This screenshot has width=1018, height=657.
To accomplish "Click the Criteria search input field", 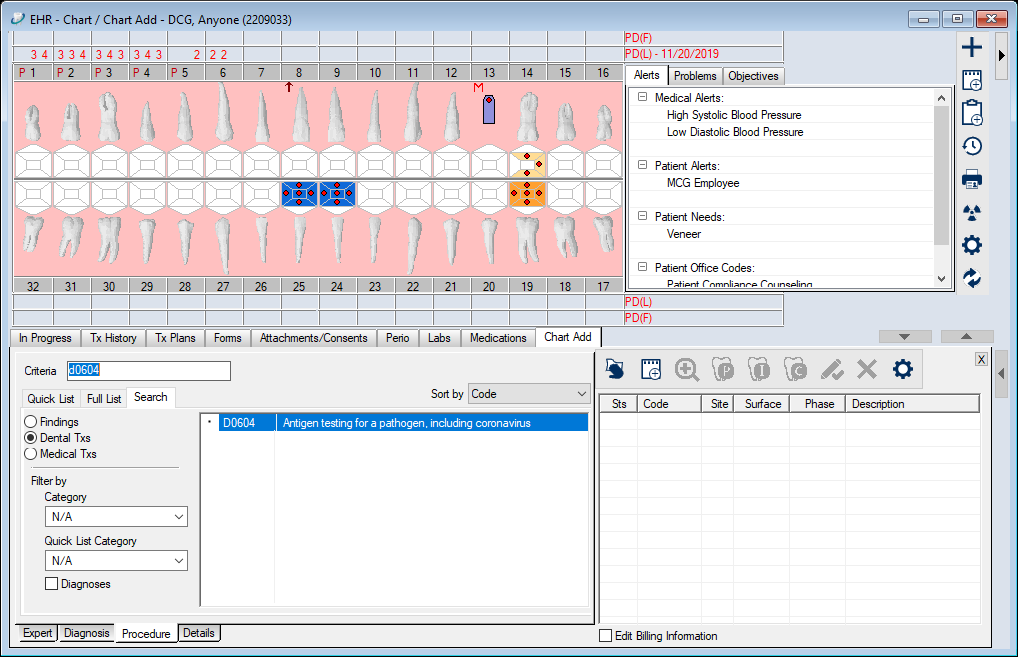I will click(x=148, y=371).
